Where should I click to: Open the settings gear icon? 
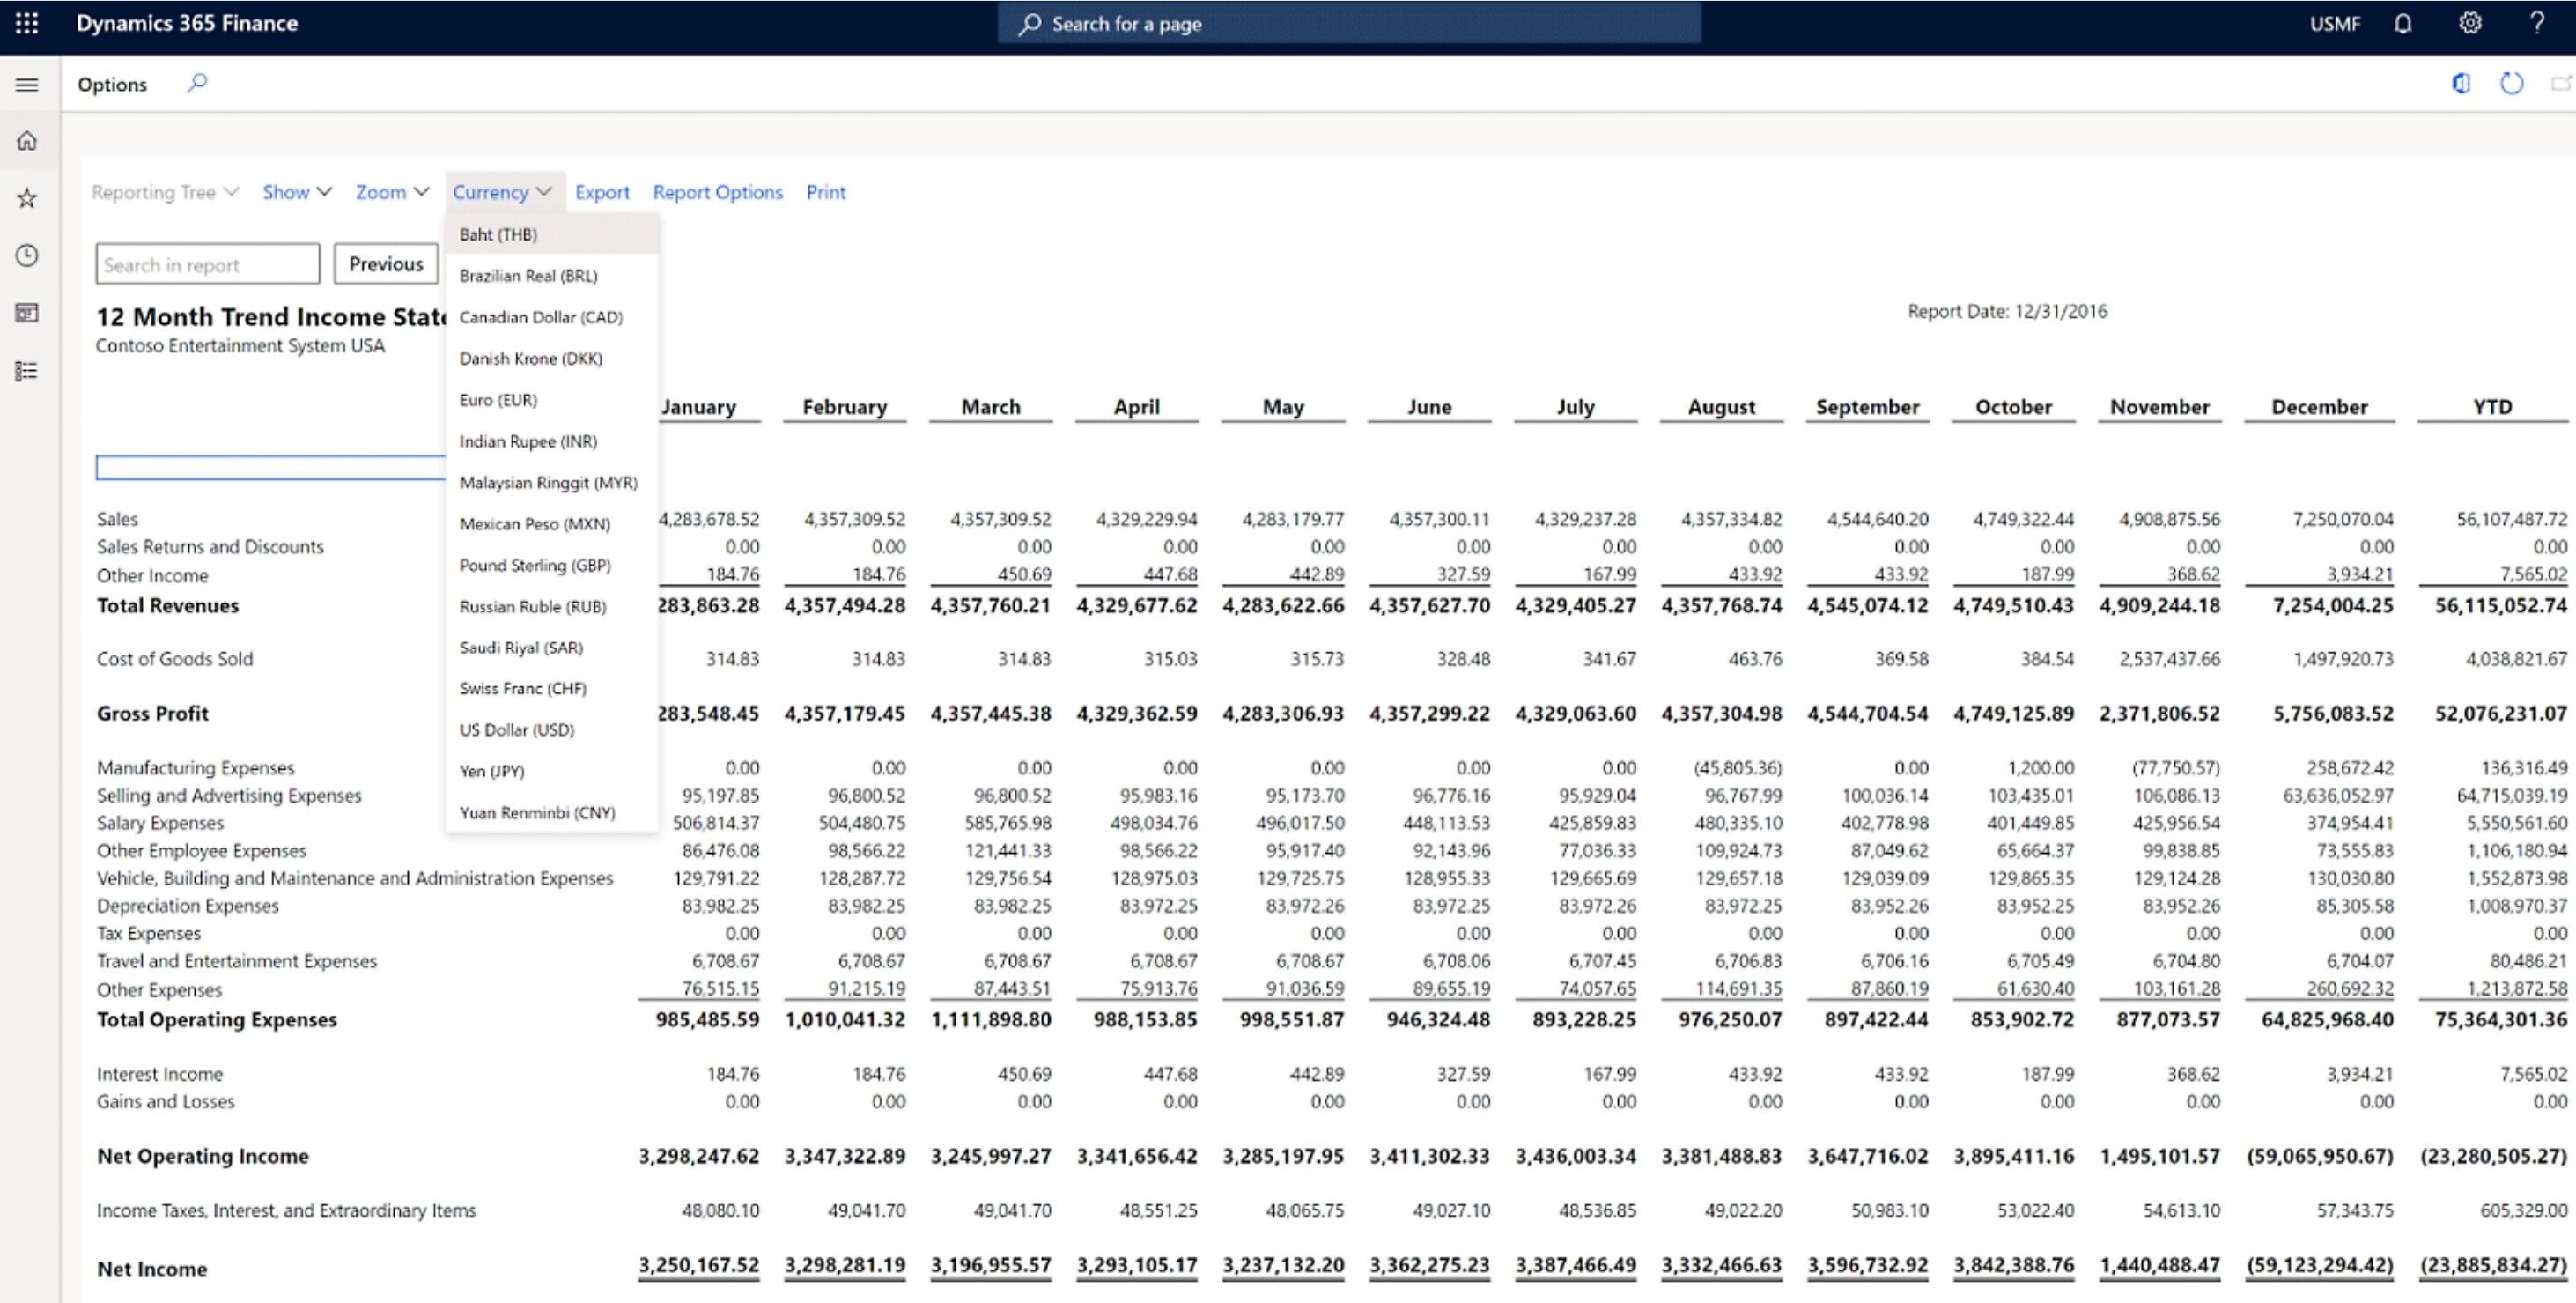point(2470,24)
